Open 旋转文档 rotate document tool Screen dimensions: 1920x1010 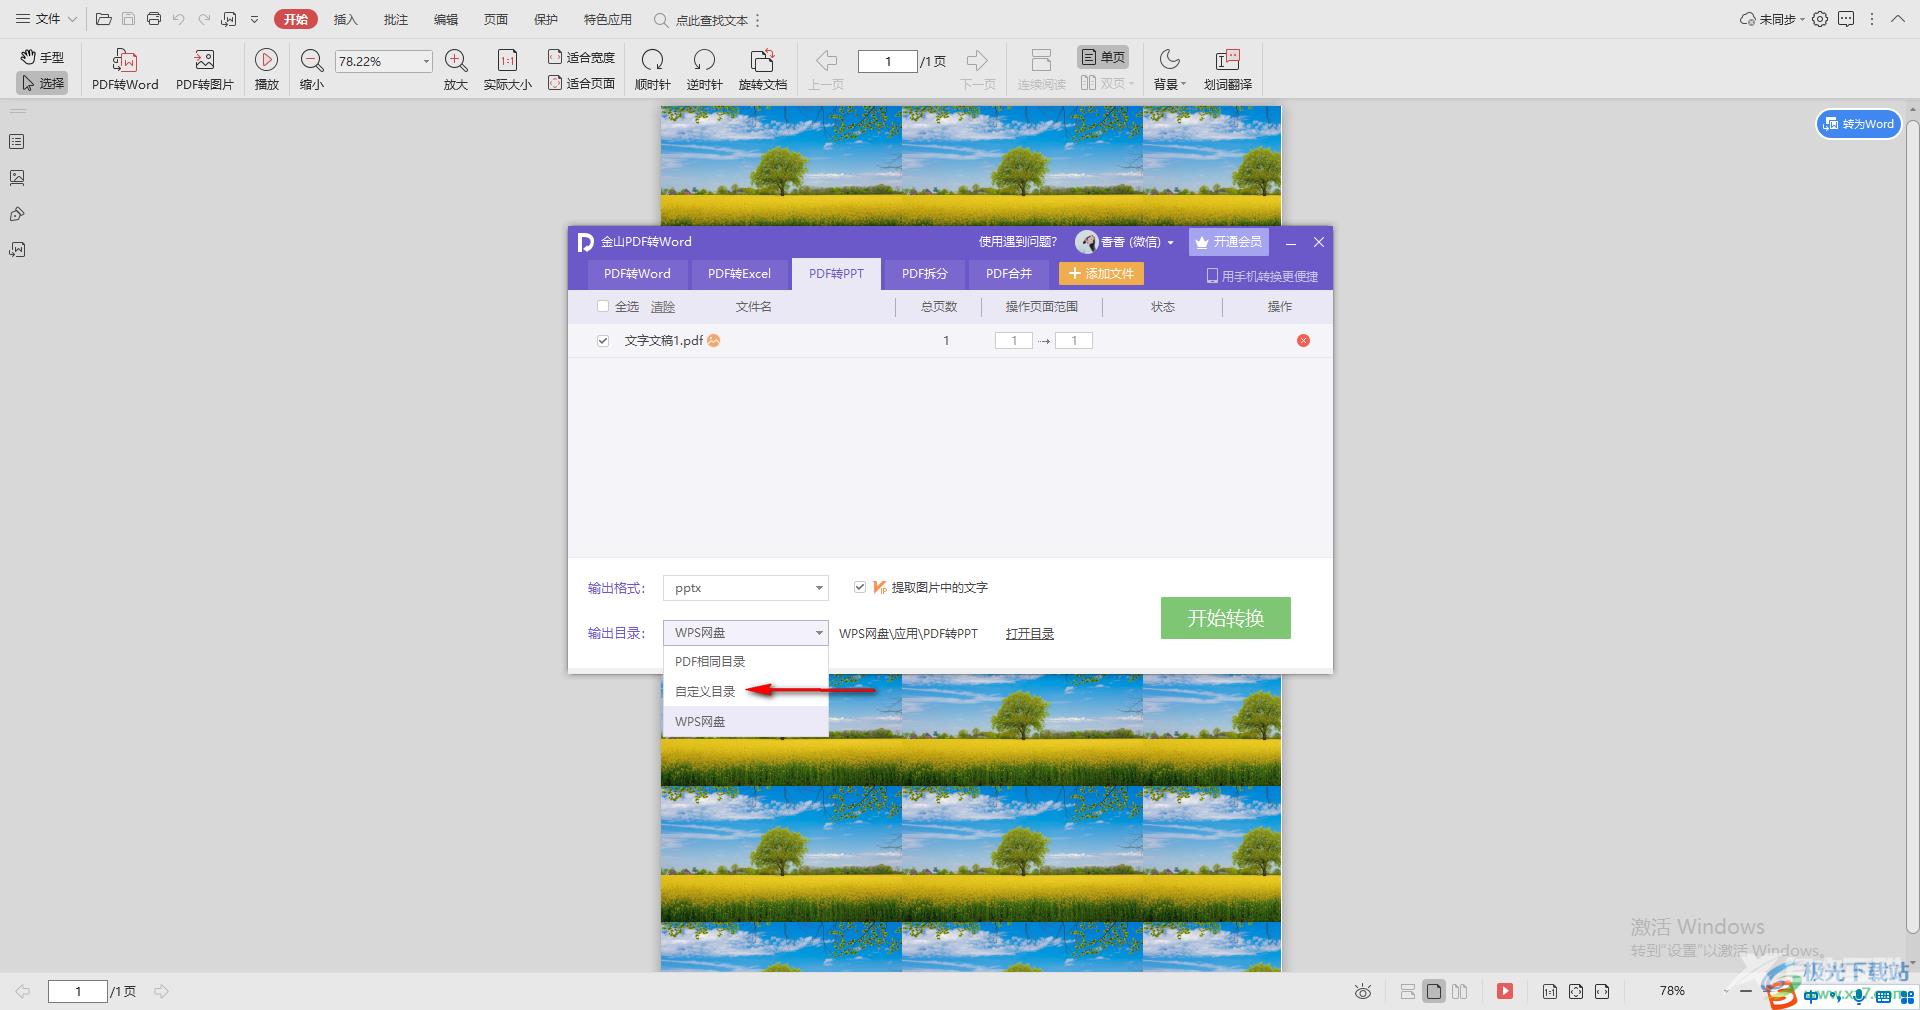coord(763,69)
